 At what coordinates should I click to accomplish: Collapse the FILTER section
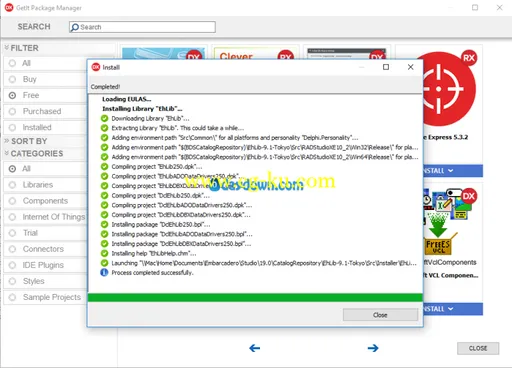pos(6,48)
